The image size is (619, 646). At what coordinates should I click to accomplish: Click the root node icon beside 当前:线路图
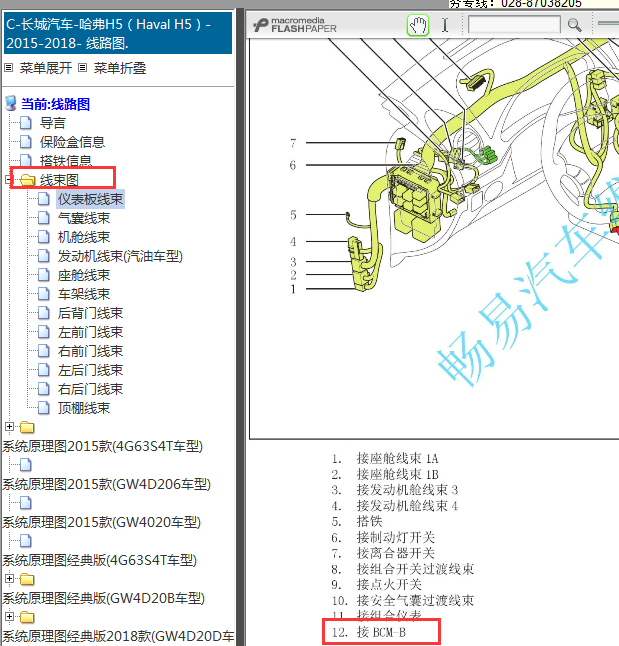[x=11, y=104]
